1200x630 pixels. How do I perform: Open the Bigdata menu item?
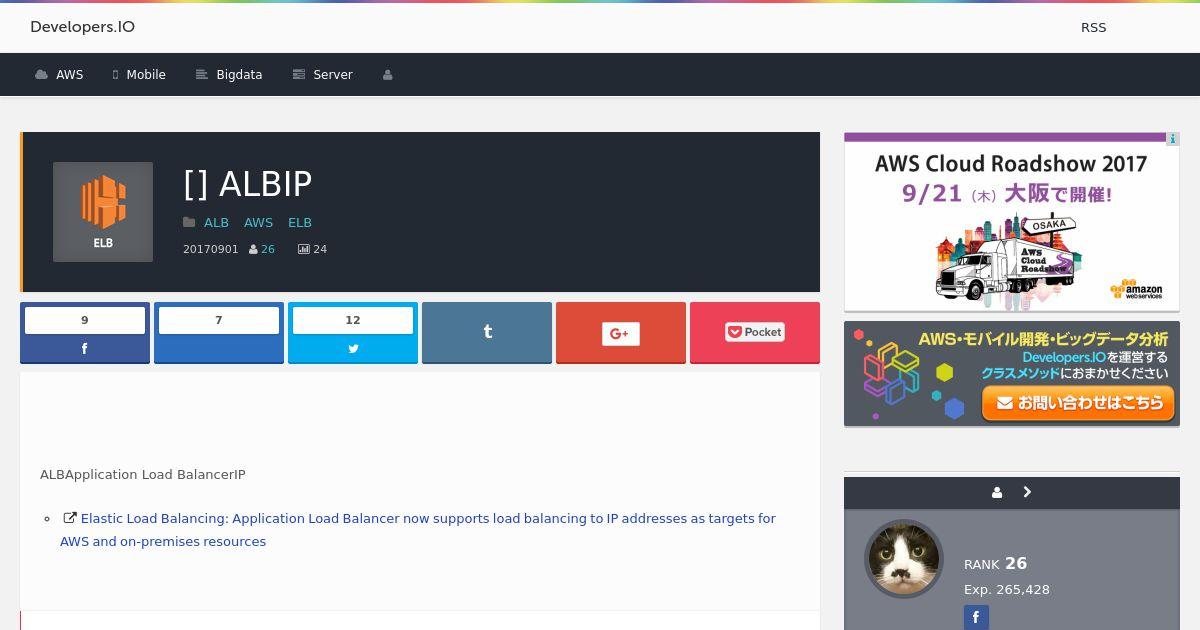[x=229, y=75]
